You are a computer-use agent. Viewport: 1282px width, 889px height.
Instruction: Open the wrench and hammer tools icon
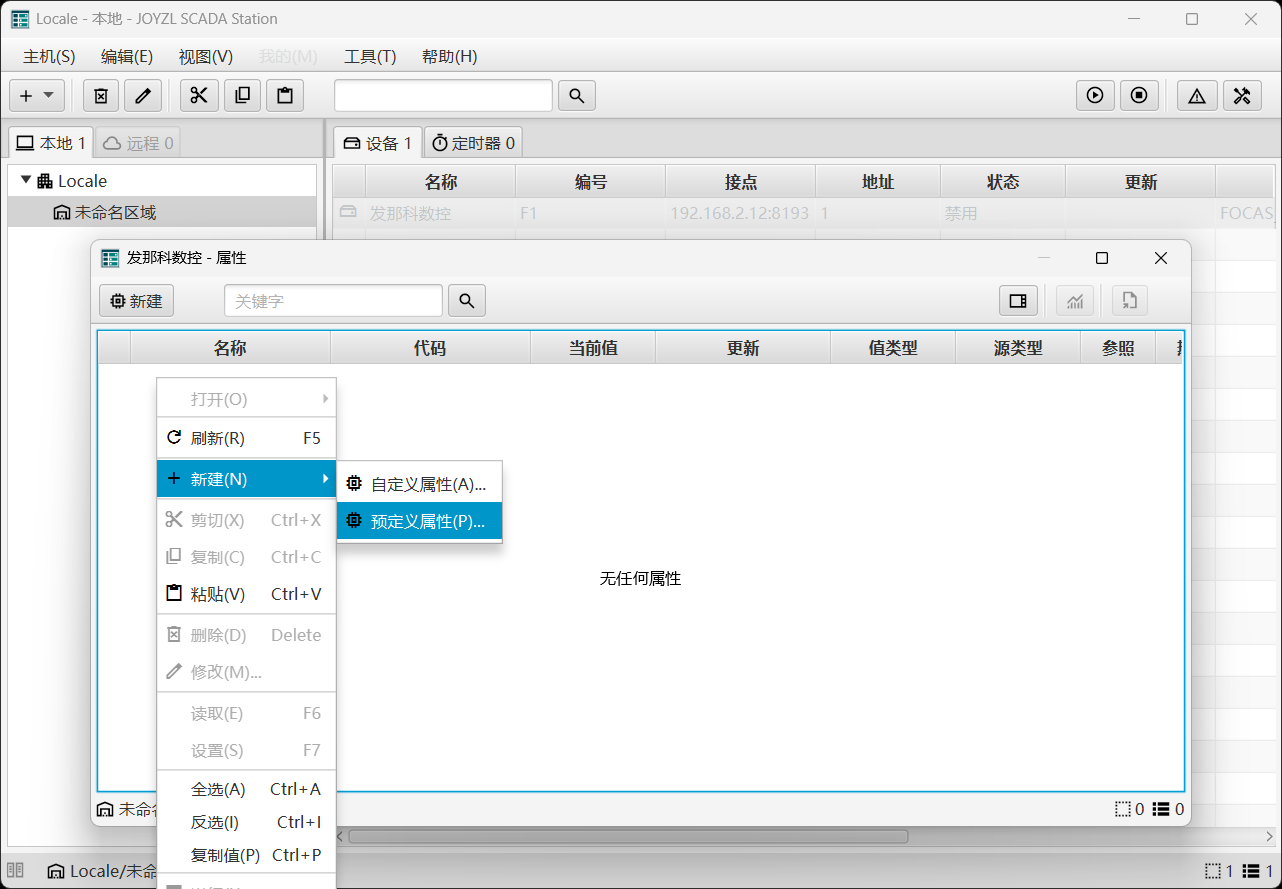click(x=1242, y=95)
